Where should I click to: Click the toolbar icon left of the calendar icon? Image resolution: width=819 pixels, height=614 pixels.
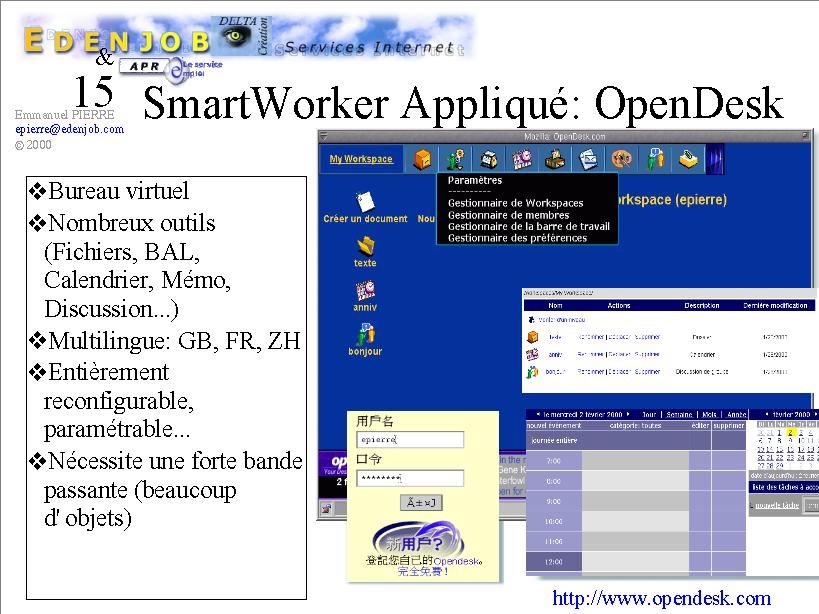488,159
